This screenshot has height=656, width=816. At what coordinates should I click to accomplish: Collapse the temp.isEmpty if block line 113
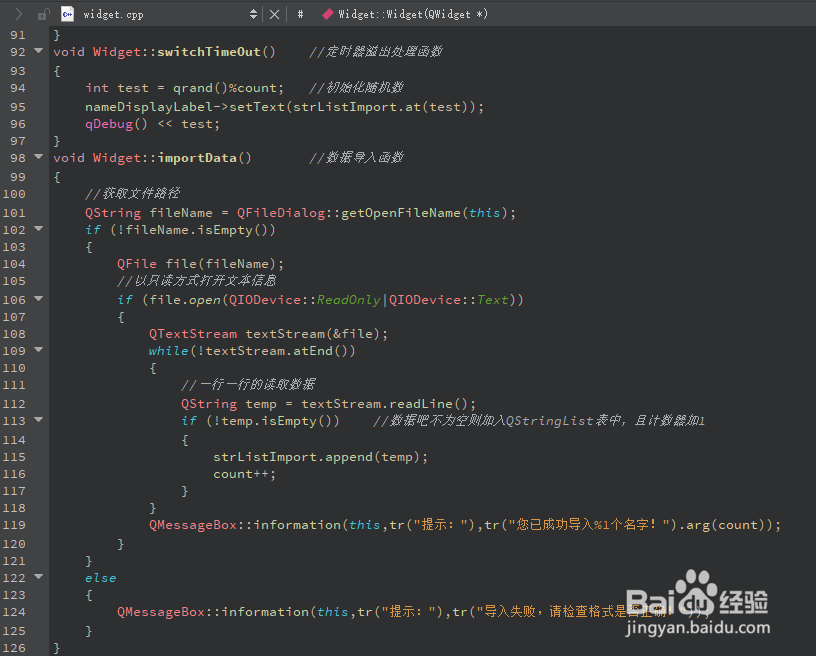pos(39,419)
